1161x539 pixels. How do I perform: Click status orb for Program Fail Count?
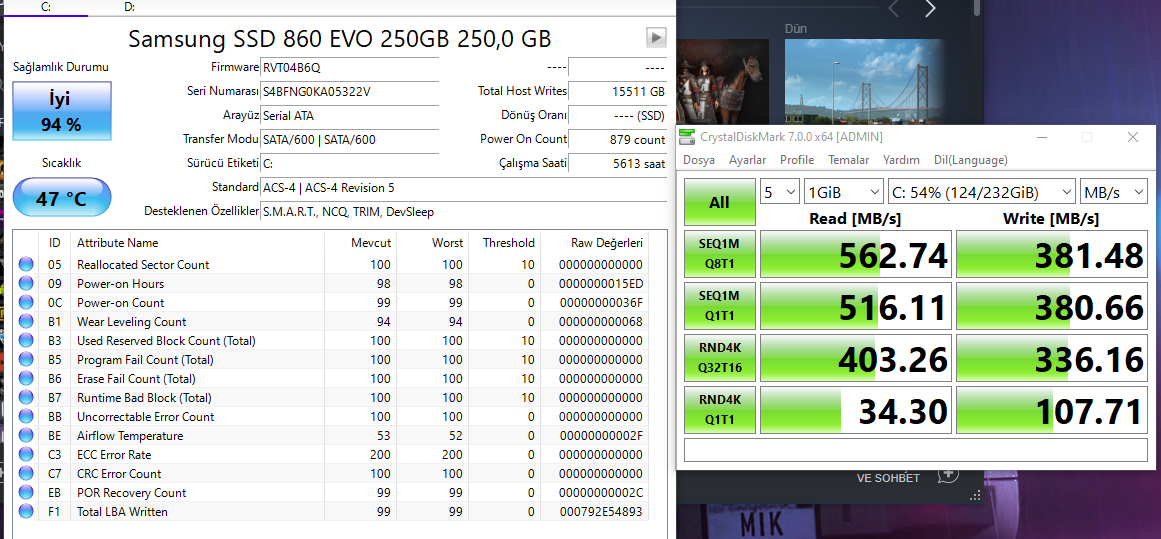coord(27,360)
